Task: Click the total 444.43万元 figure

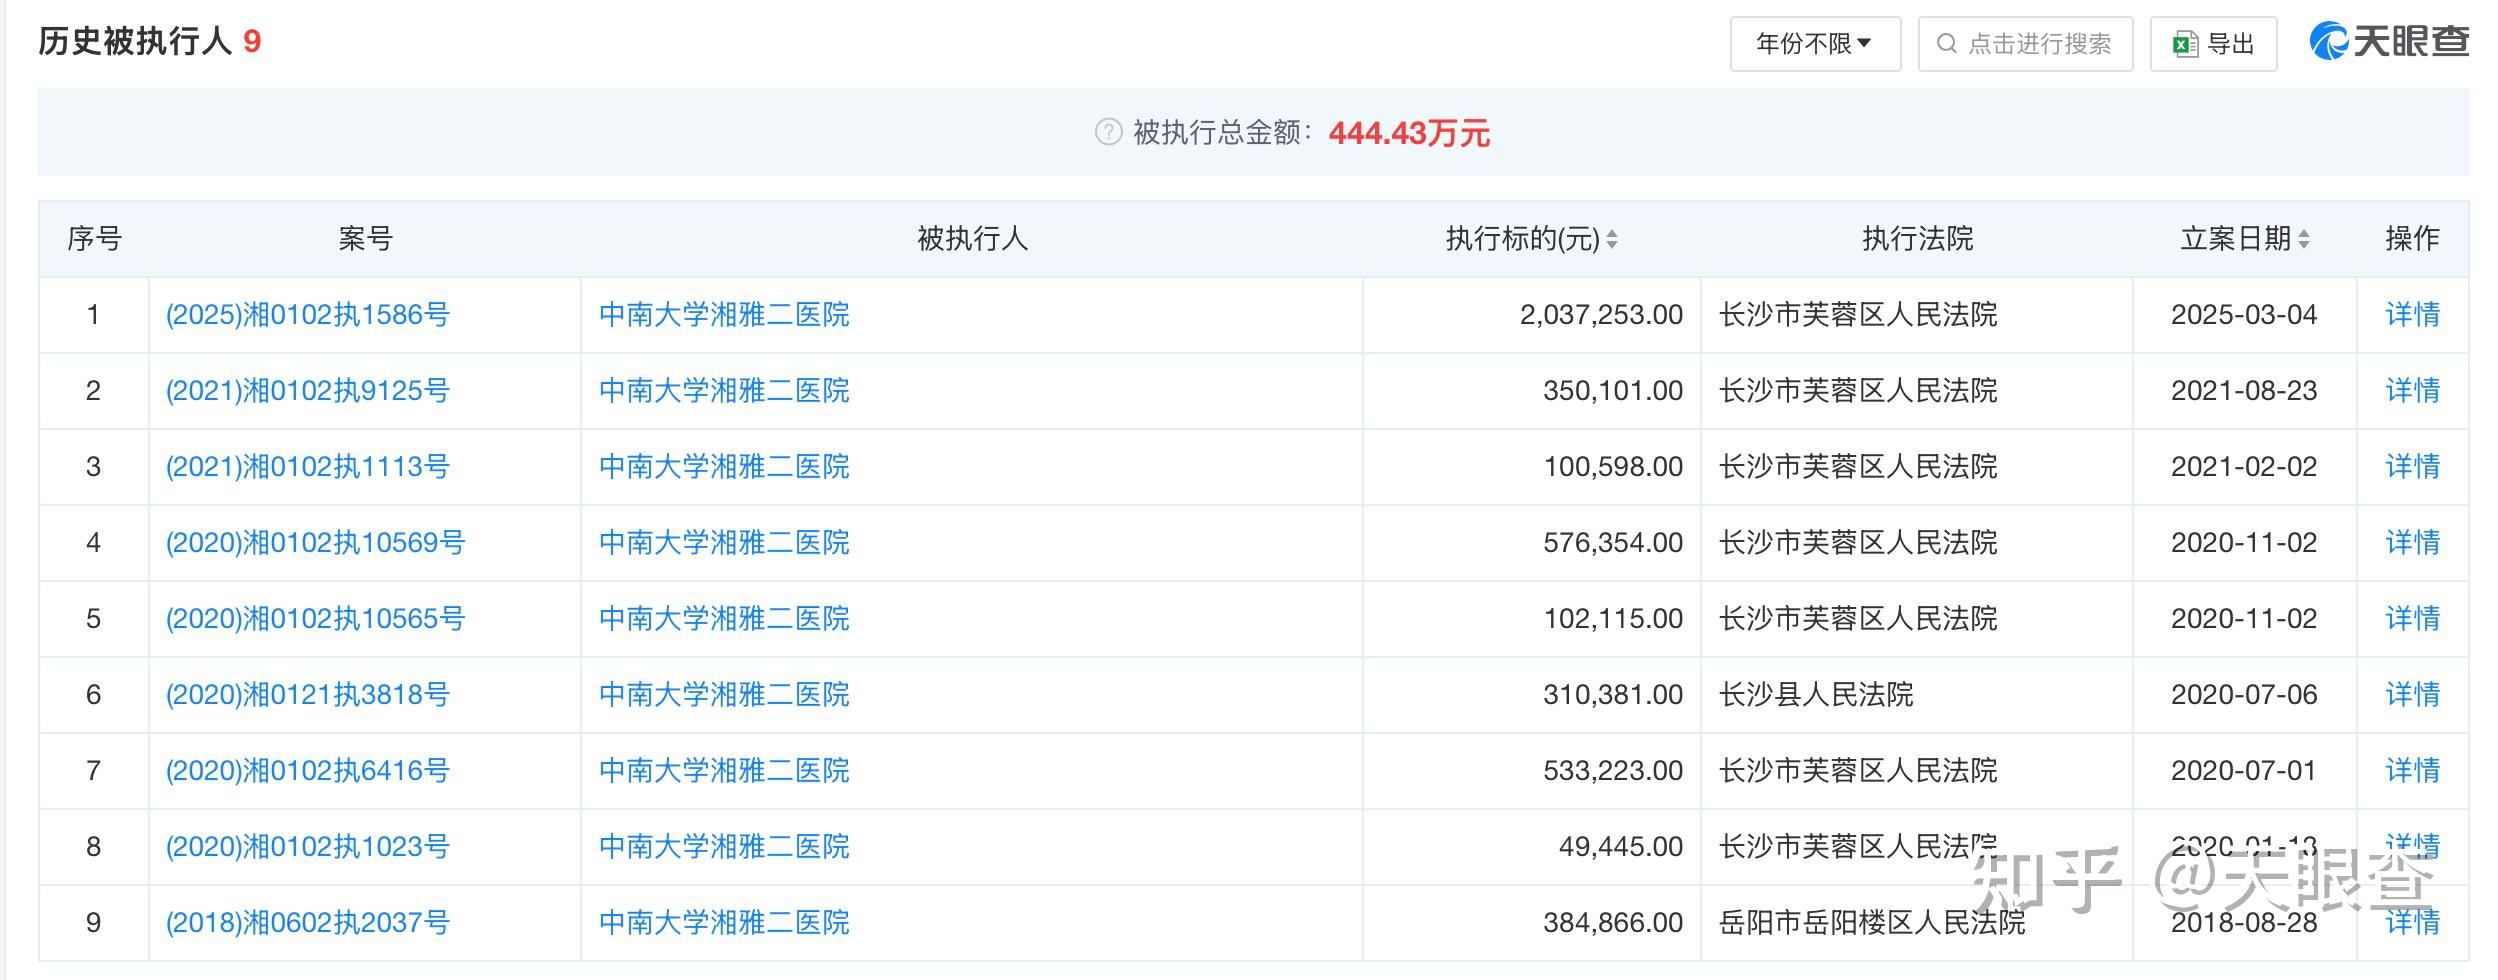Action: pos(1409,133)
